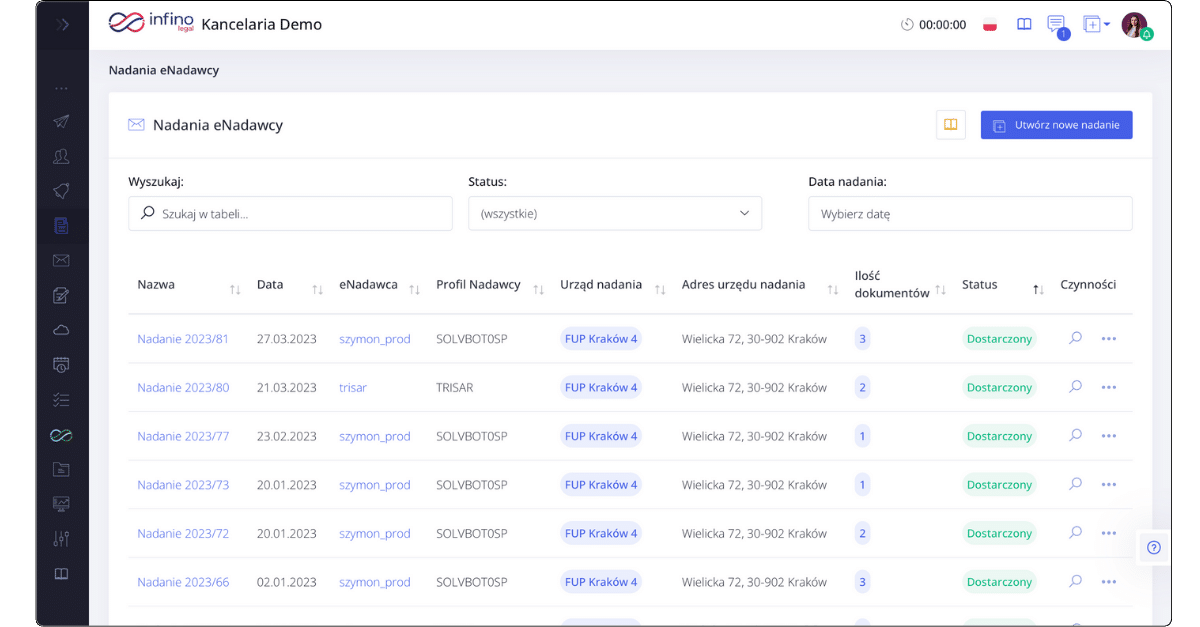Click the Szukaj w tabeli search field
The width and height of the screenshot is (1200, 627).
tap(290, 213)
